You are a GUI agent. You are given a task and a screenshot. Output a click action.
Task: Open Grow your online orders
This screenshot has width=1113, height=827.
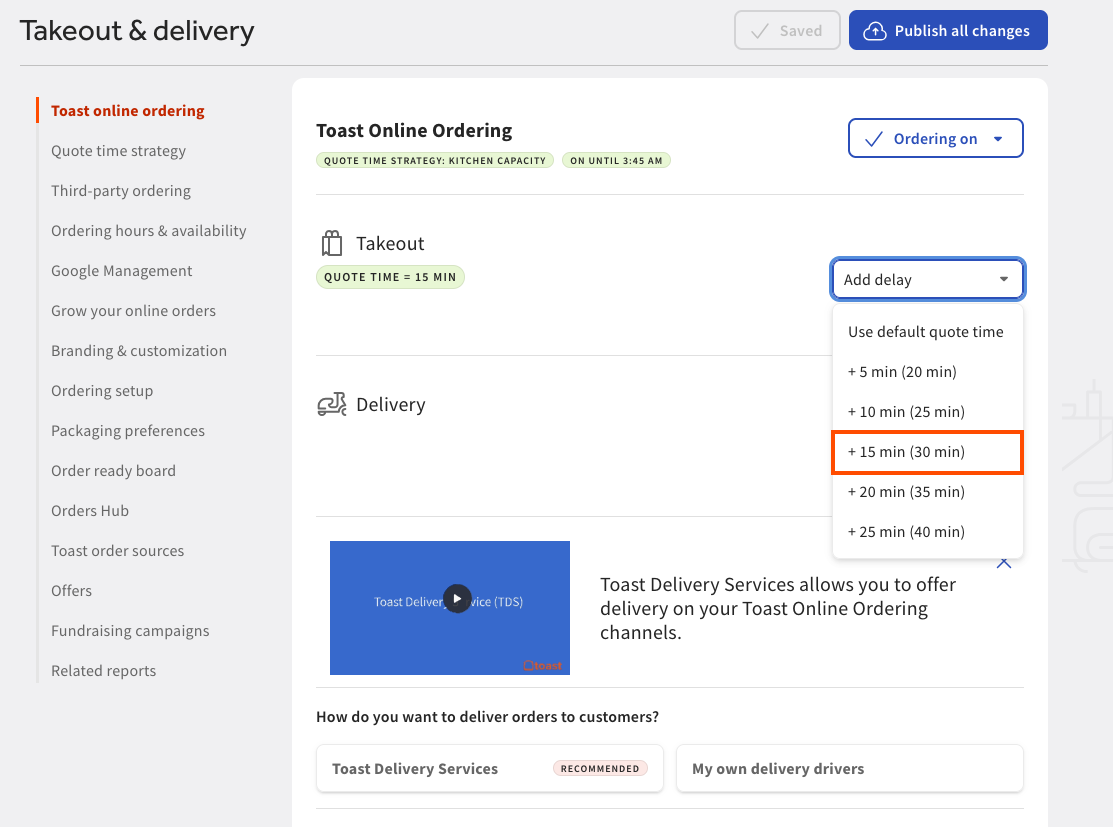coord(133,311)
